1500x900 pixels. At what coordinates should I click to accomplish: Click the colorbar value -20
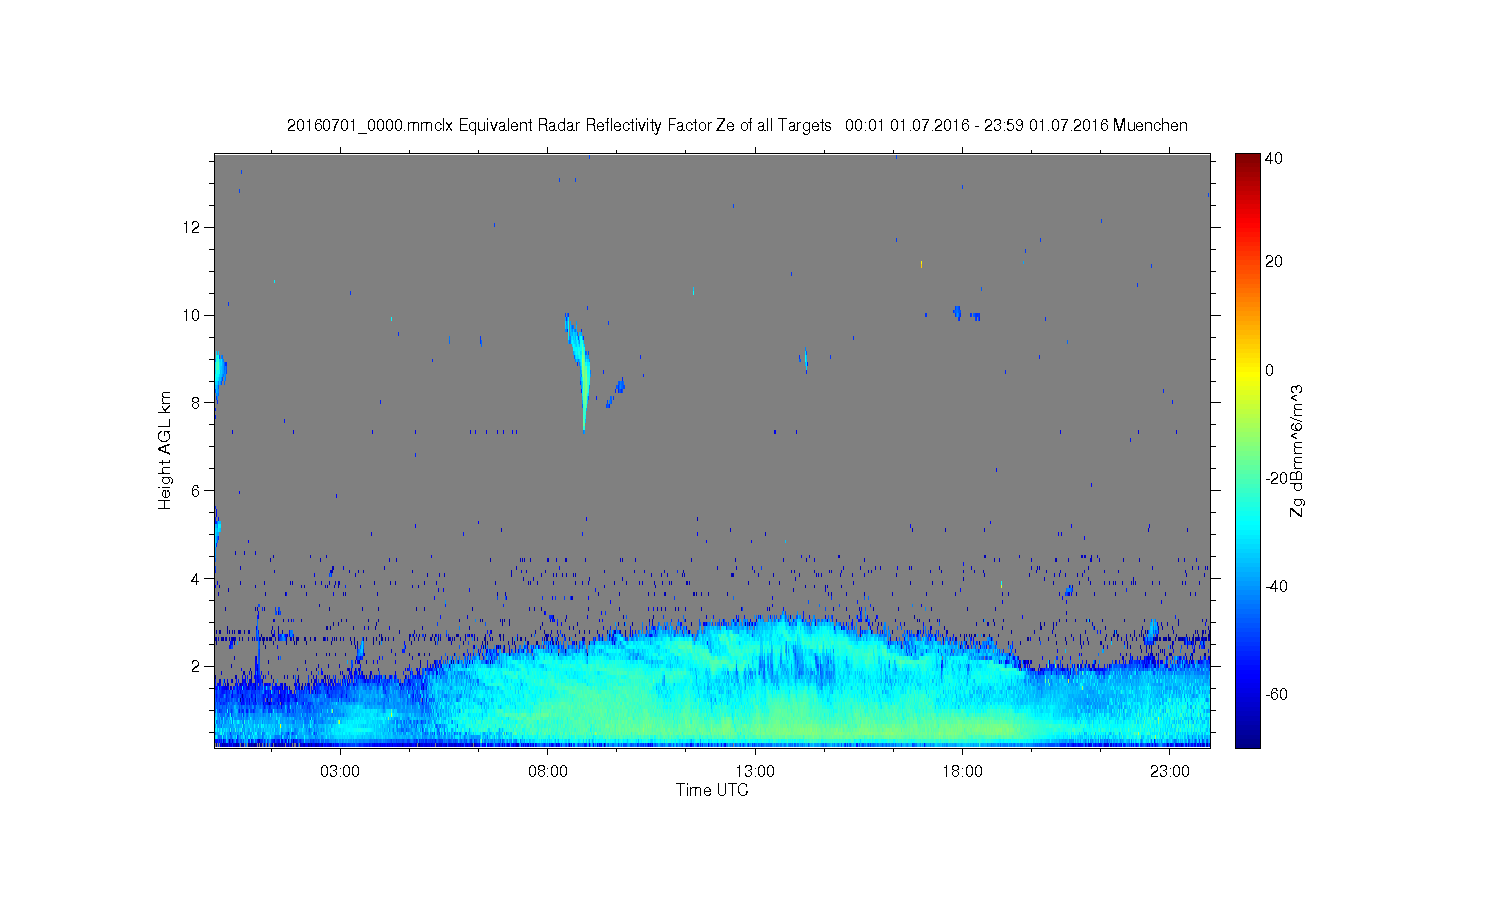[x=1276, y=478]
